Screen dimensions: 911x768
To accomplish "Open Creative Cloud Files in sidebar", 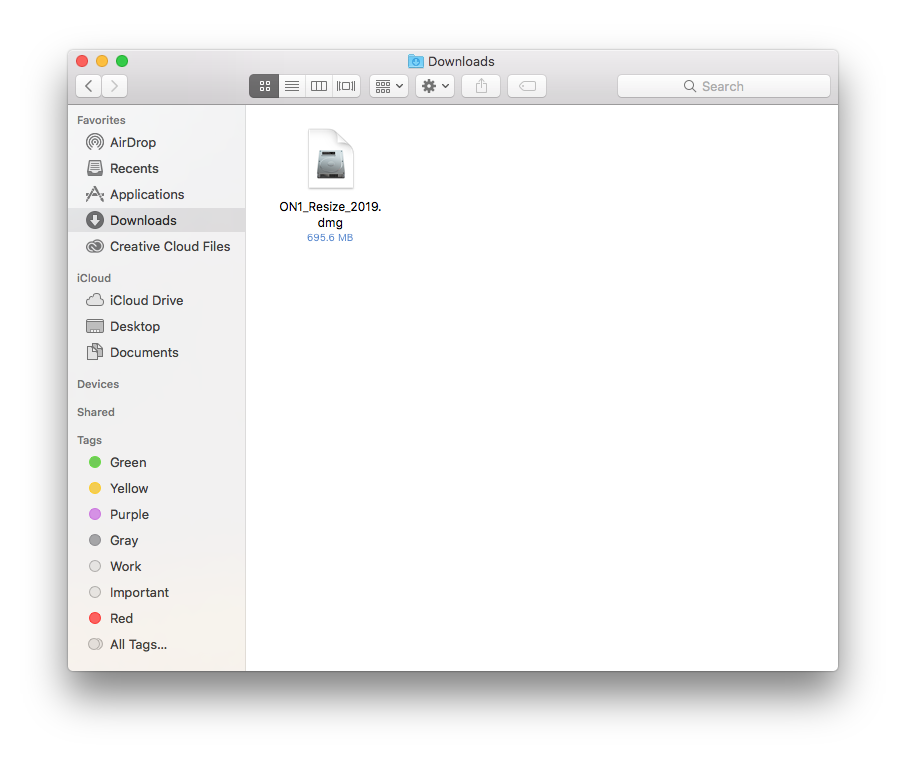I will (156, 246).
